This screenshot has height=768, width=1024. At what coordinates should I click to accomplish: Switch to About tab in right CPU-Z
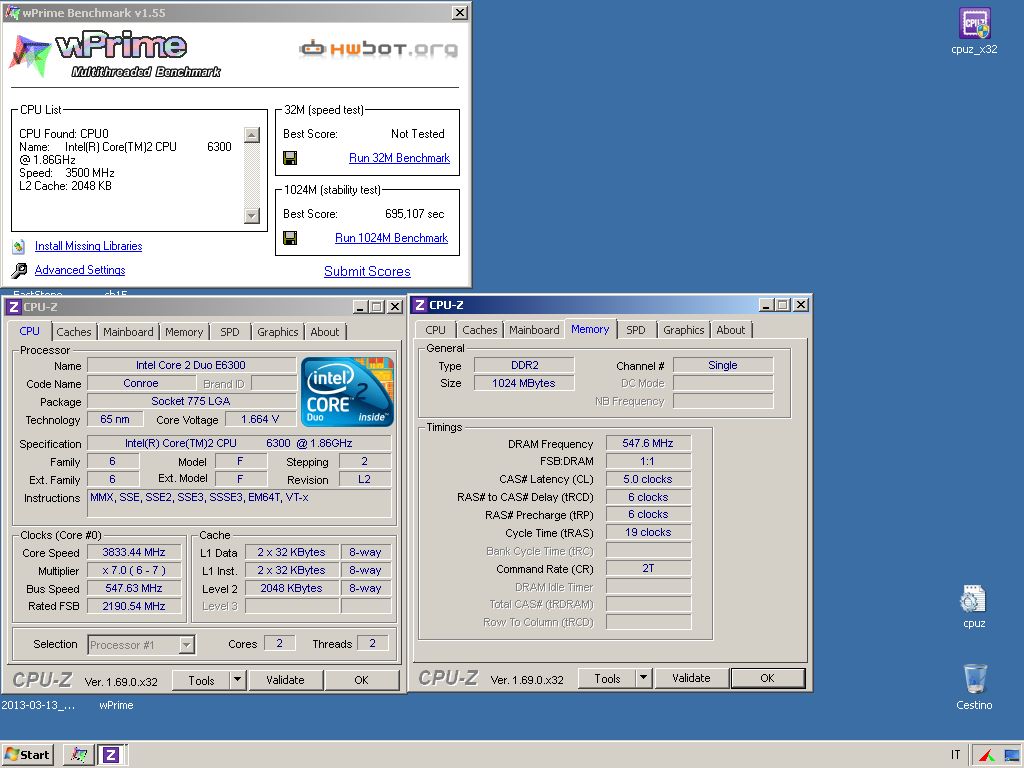[731, 330]
